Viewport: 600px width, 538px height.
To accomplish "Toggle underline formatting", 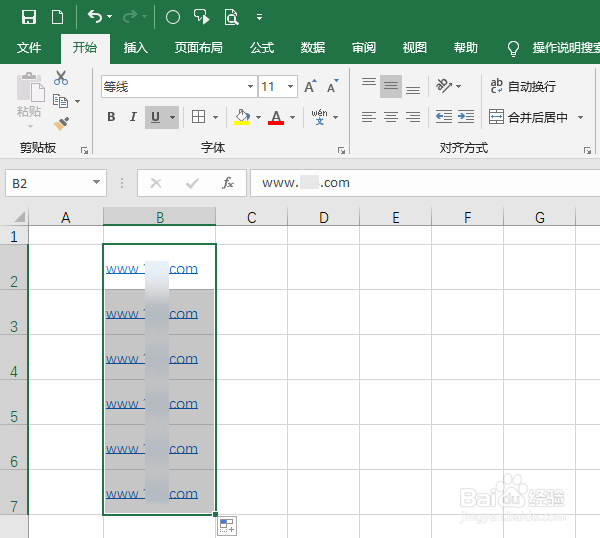I will click(x=155, y=117).
